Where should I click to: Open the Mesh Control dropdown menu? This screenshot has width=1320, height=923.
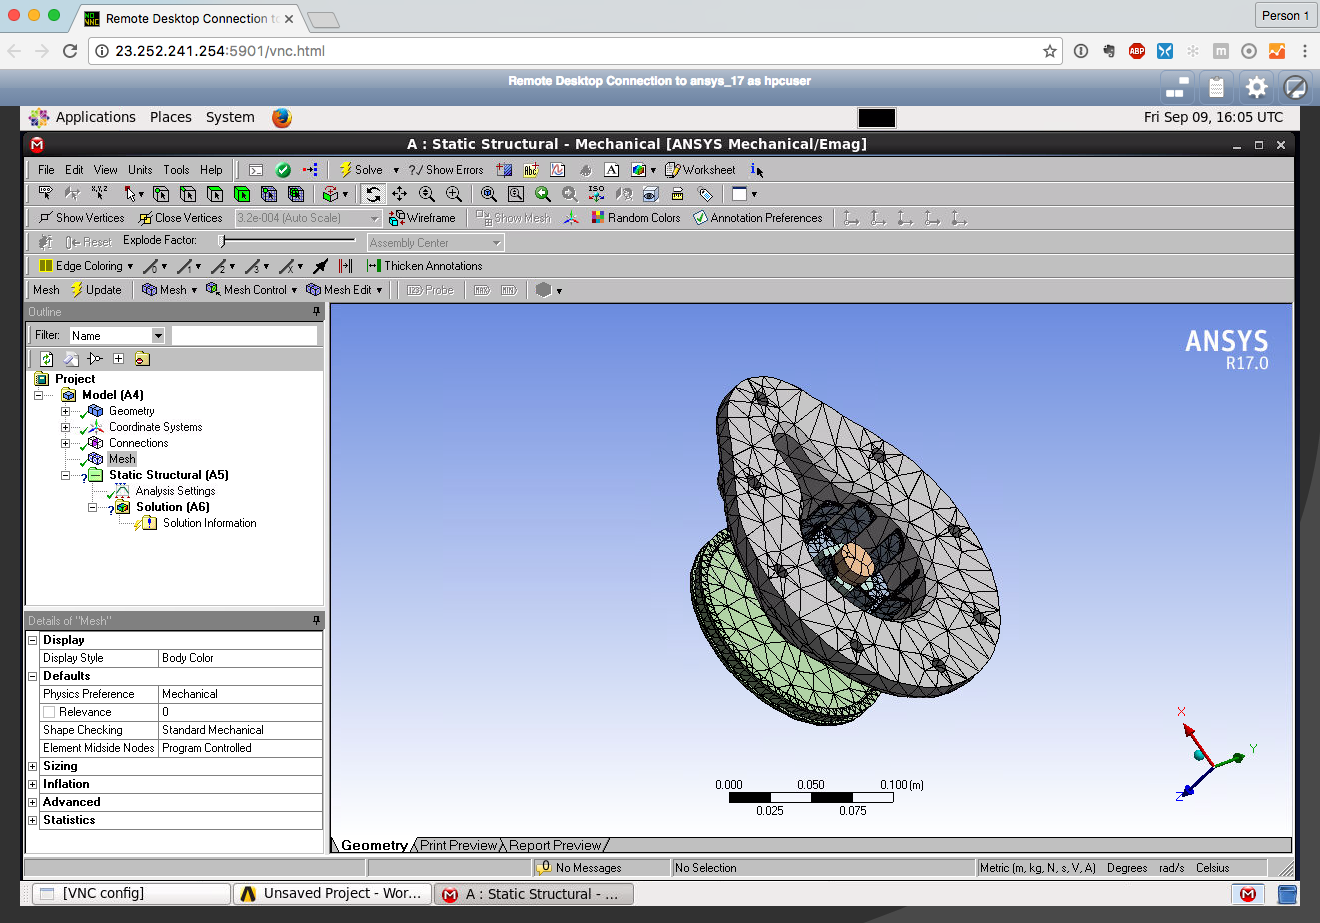click(252, 290)
